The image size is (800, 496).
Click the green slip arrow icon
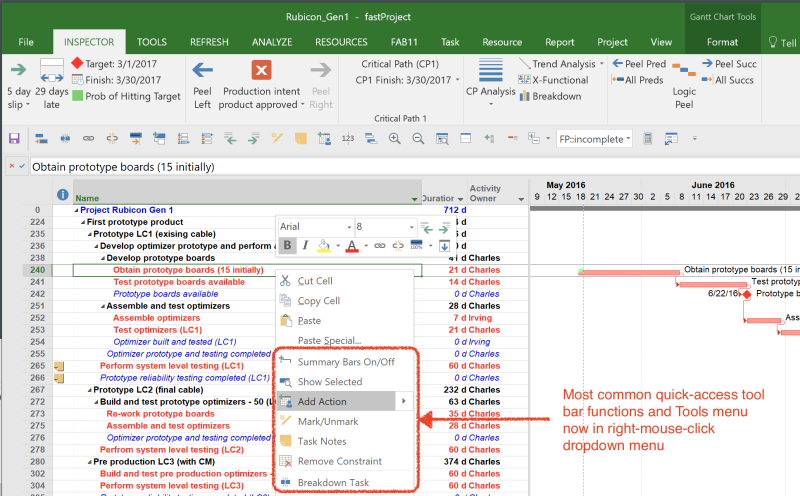coord(18,69)
